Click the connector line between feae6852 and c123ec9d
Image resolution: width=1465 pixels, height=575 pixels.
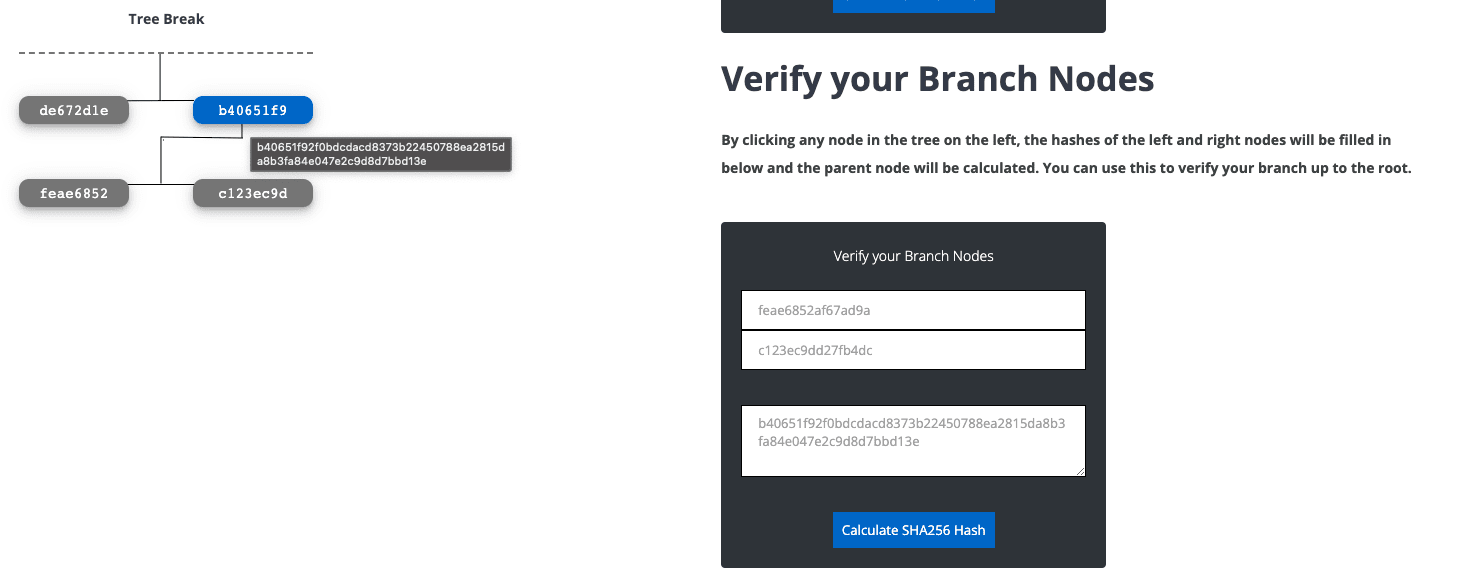[161, 184]
